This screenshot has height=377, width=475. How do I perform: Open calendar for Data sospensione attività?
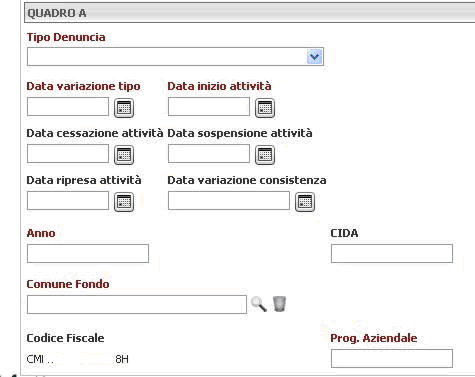tap(265, 155)
